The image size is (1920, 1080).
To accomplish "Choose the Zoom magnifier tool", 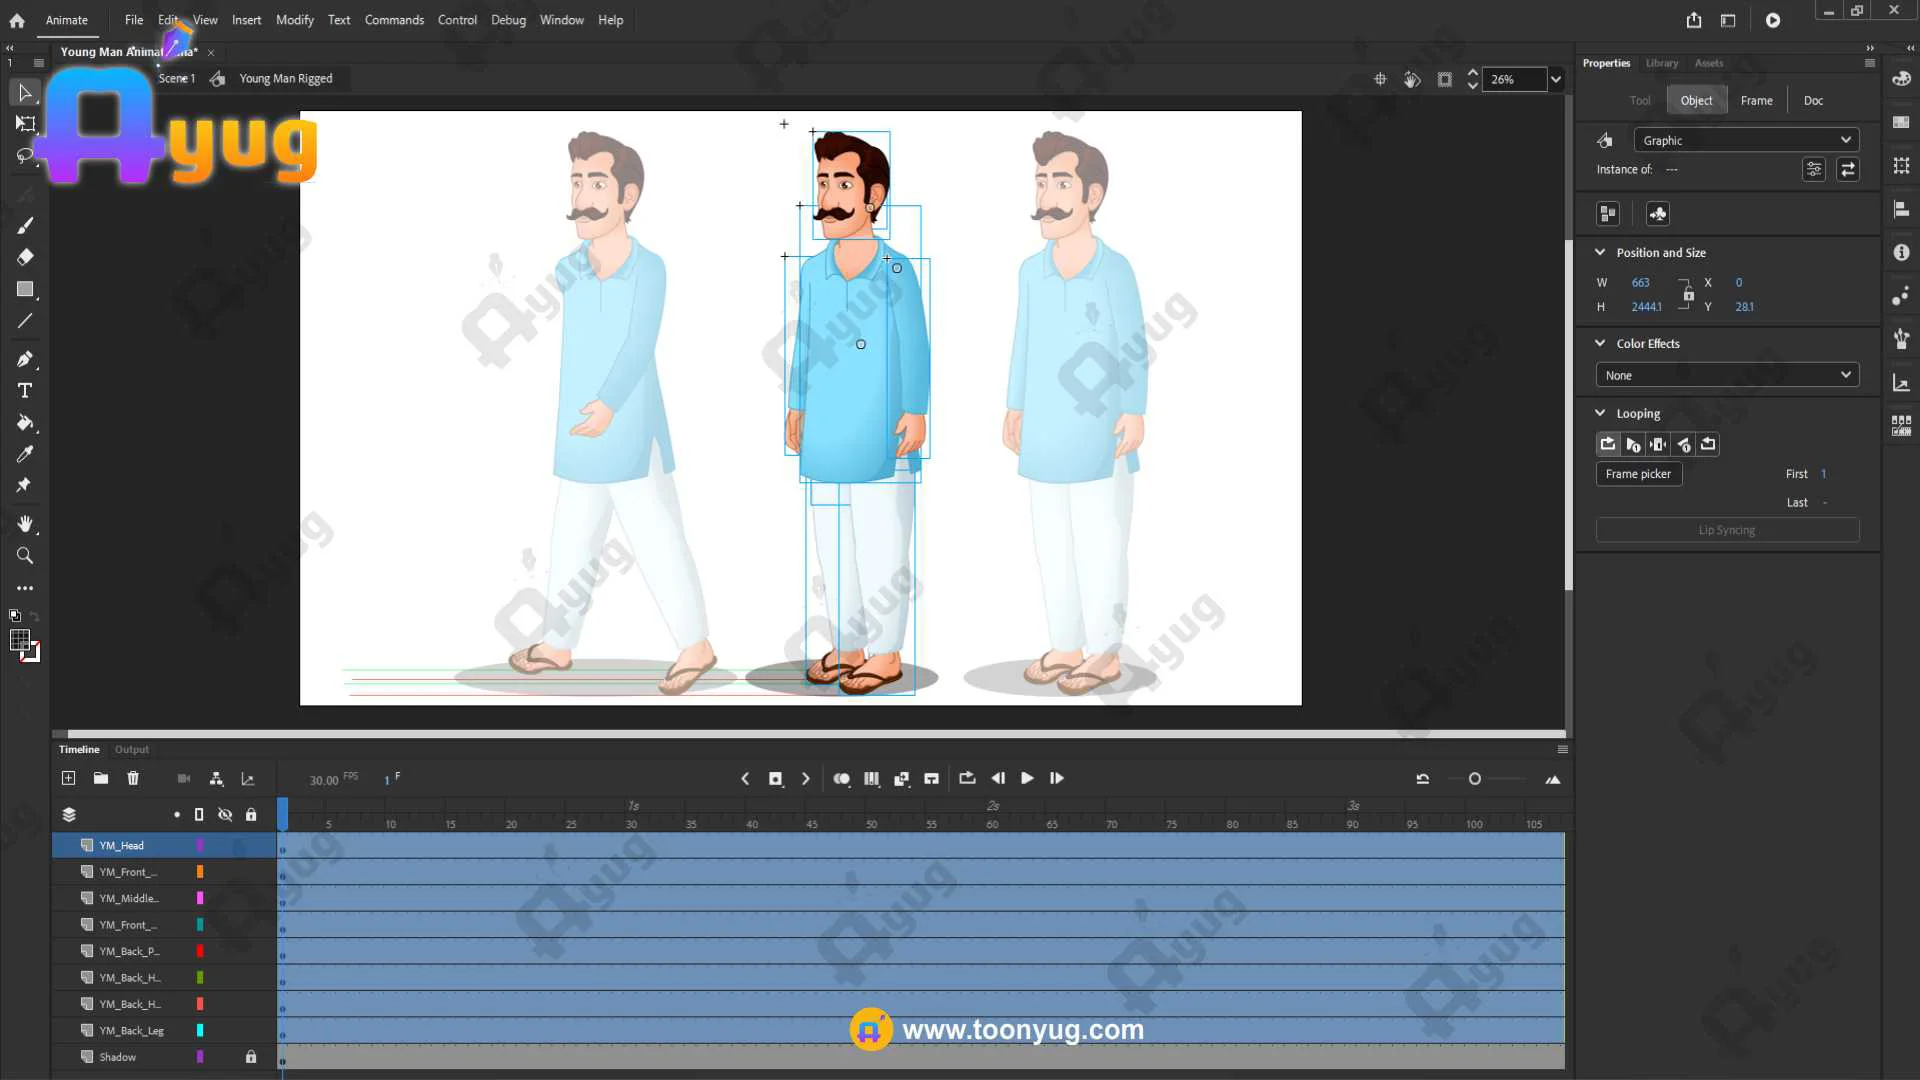I will (25, 556).
